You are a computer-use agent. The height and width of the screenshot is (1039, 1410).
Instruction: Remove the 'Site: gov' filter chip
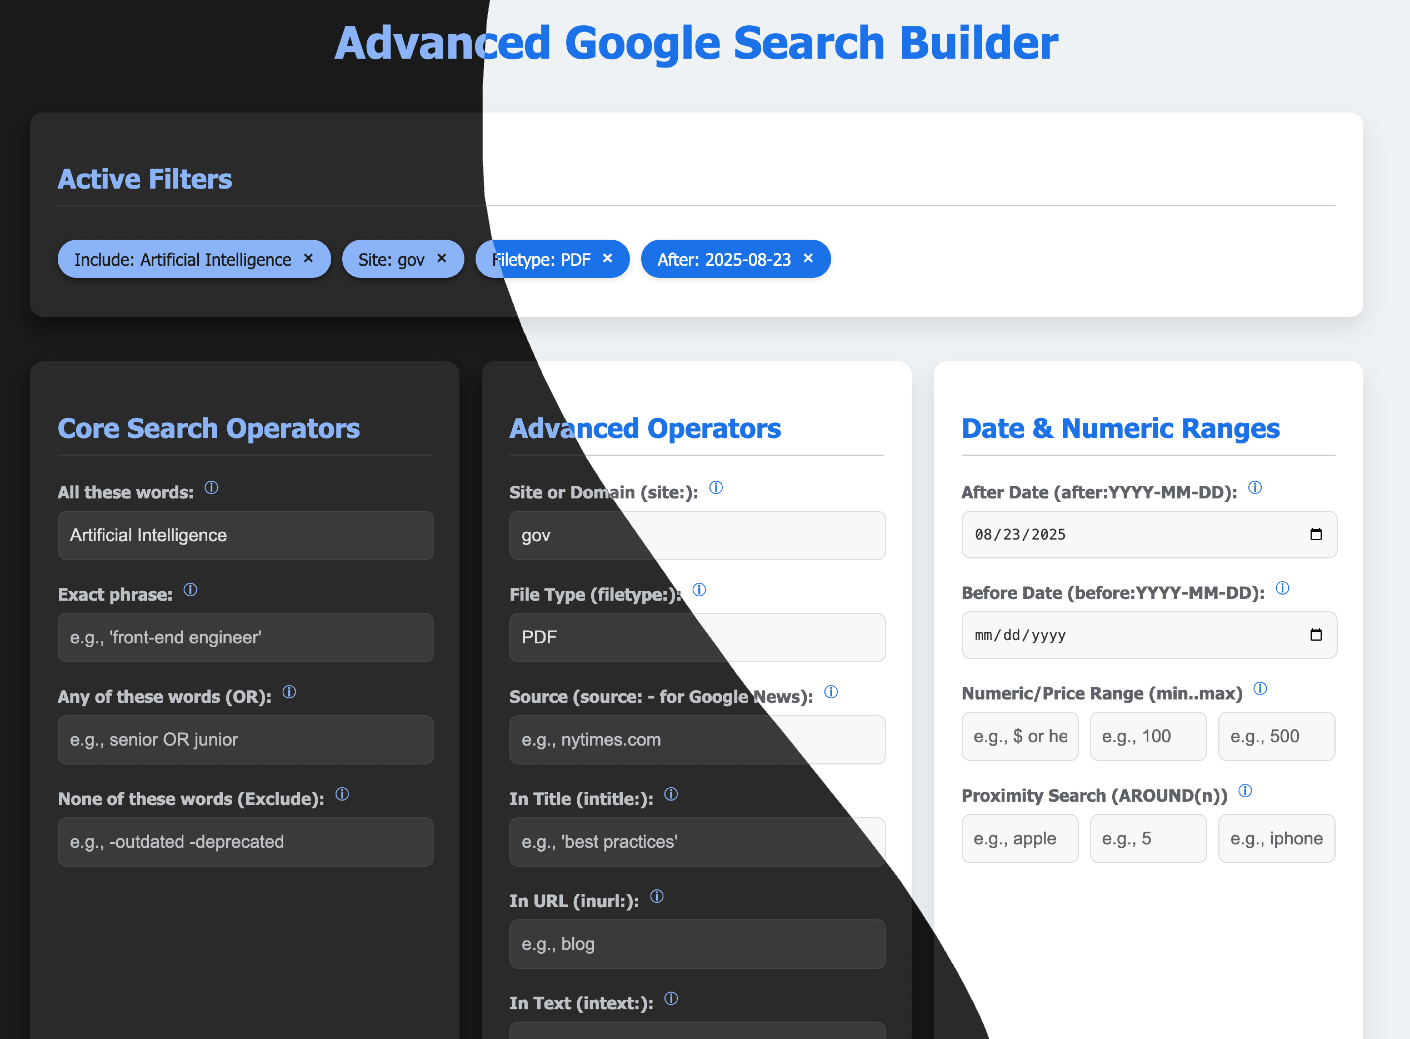[x=441, y=258]
